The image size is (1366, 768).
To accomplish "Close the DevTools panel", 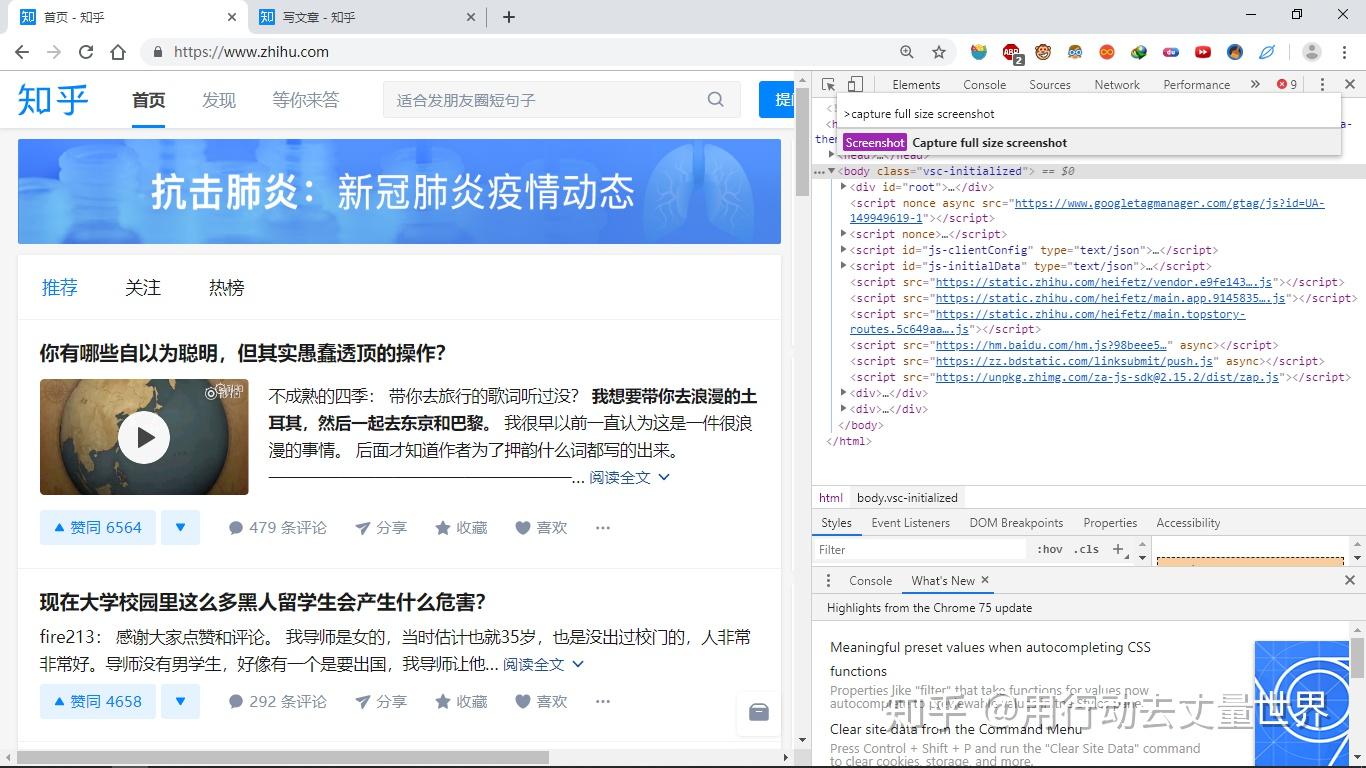I will [x=1349, y=84].
